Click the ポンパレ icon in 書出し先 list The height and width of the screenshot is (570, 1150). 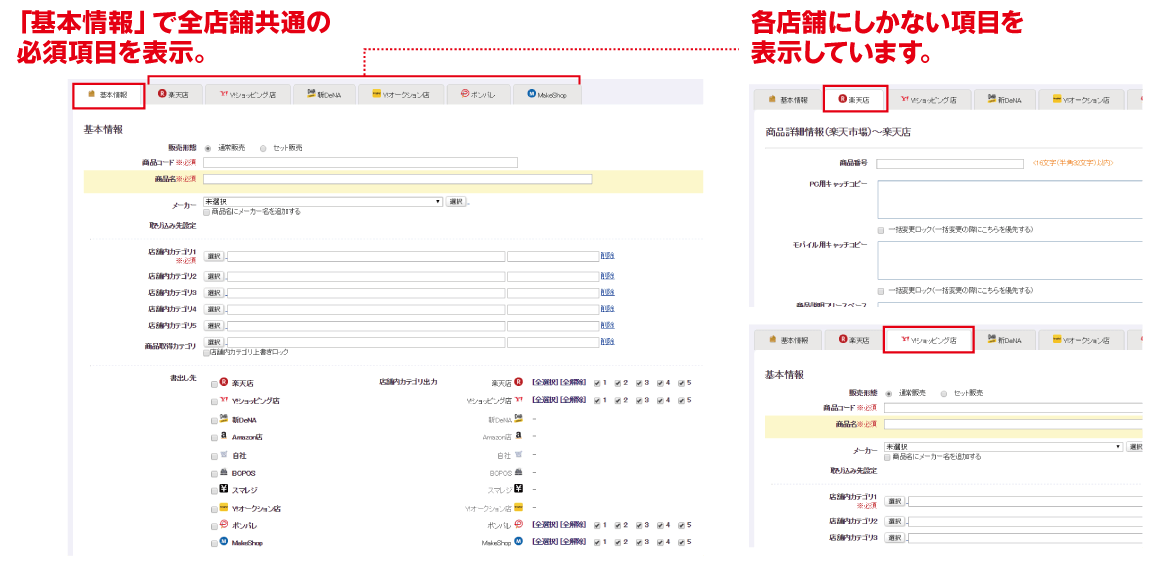click(x=224, y=525)
